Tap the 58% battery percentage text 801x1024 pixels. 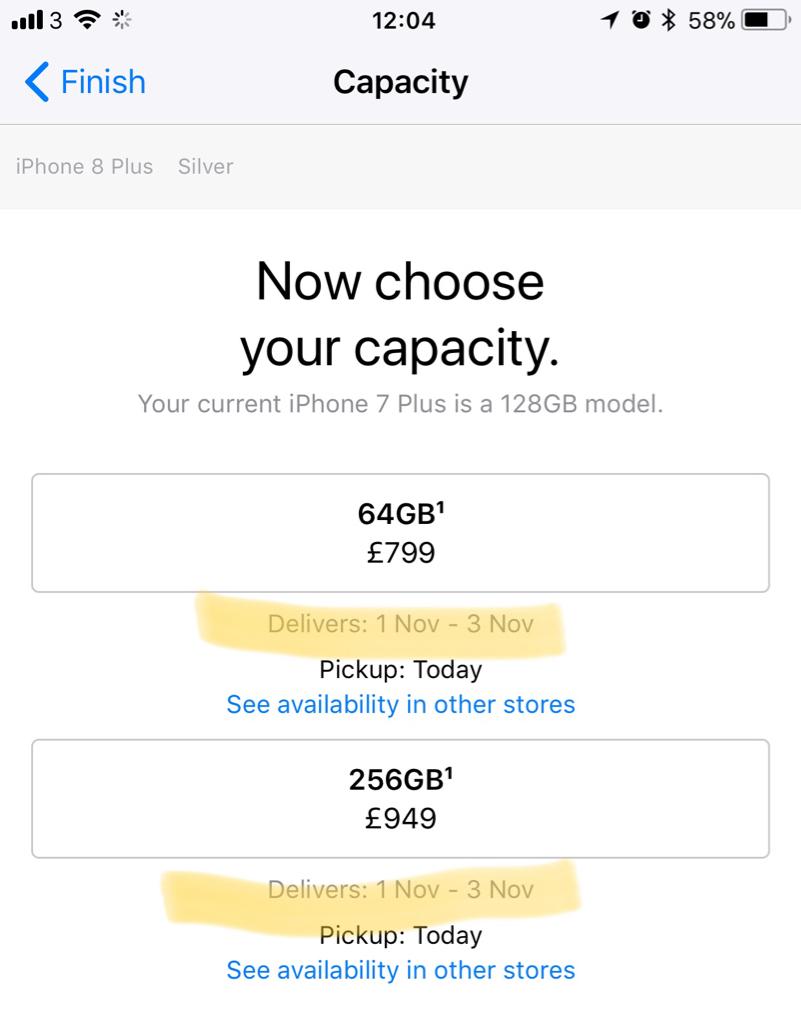(x=711, y=20)
